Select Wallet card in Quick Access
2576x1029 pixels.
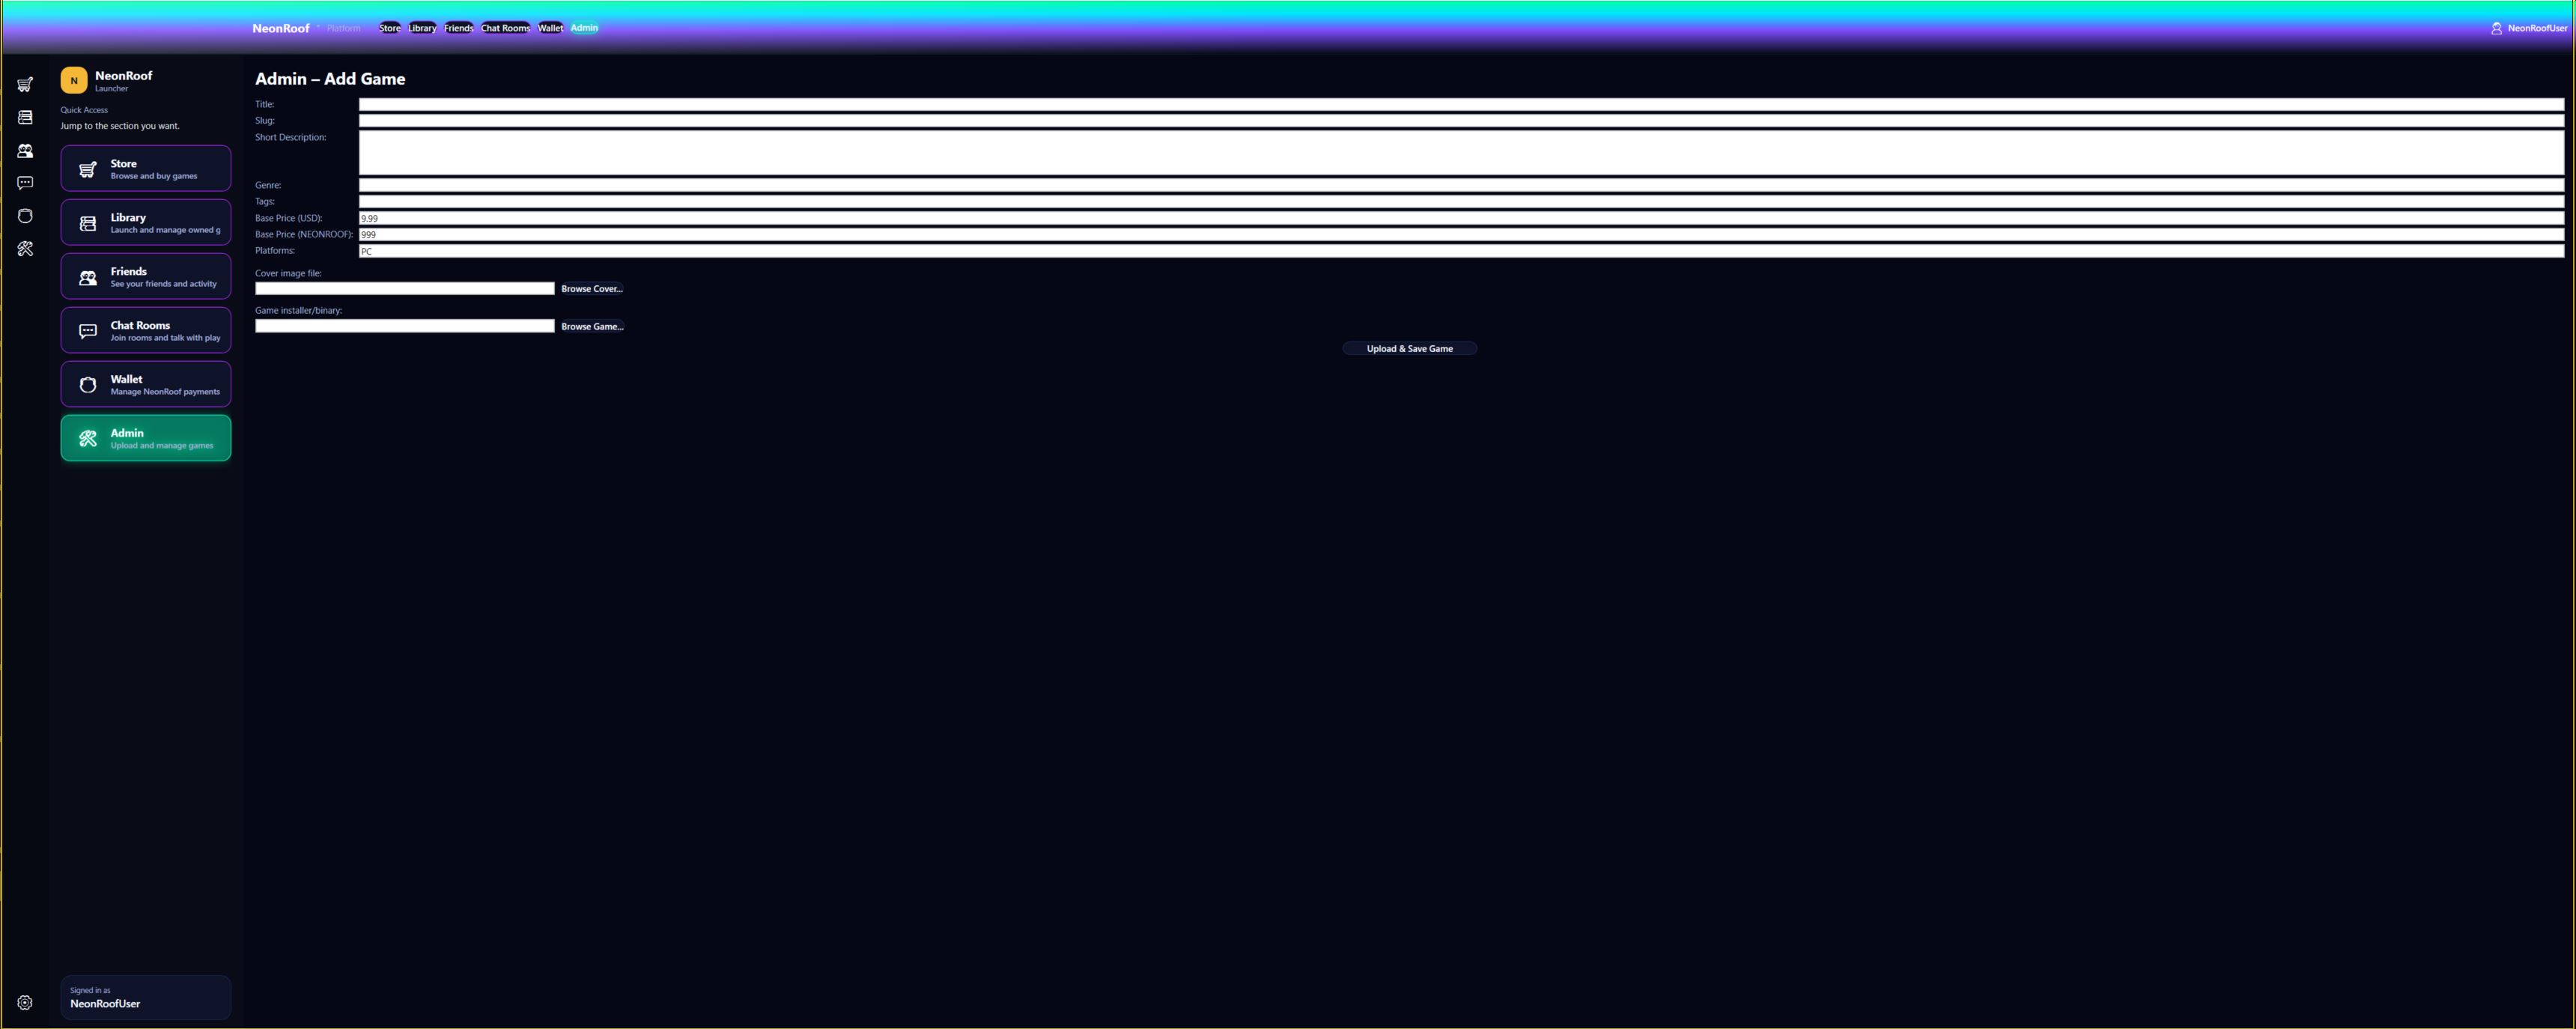click(146, 384)
